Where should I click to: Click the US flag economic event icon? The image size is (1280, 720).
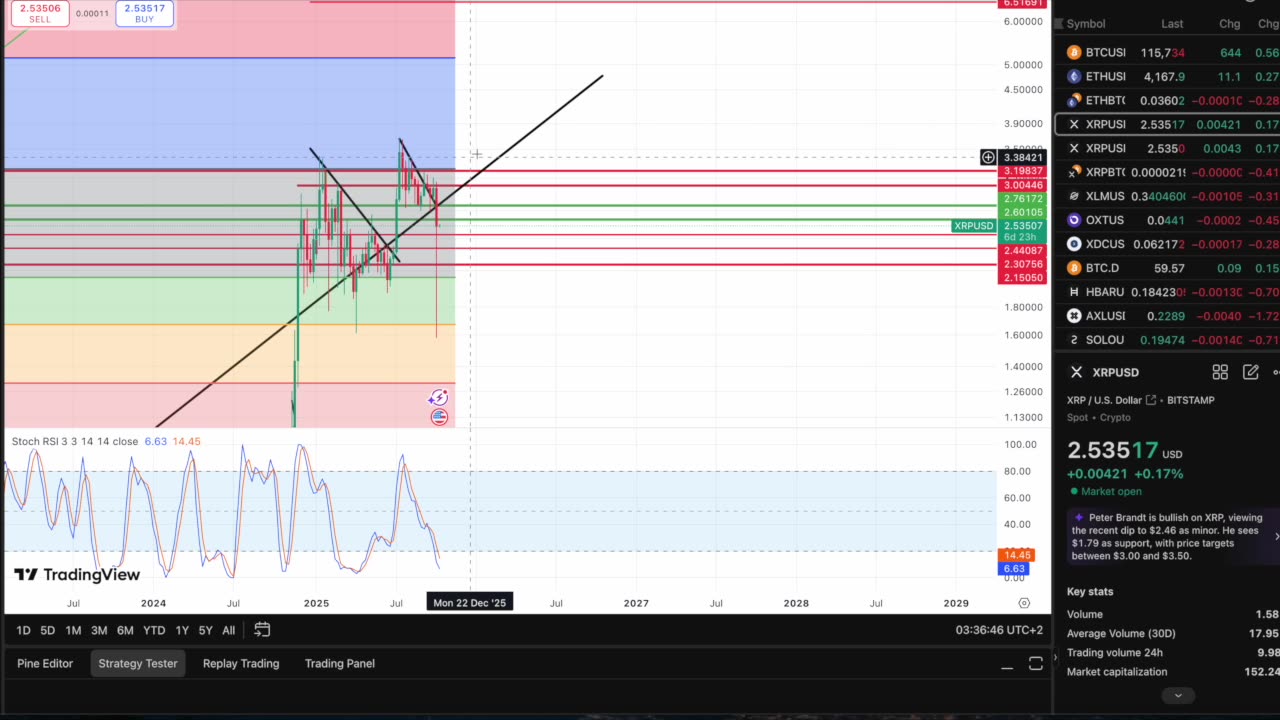(x=439, y=417)
